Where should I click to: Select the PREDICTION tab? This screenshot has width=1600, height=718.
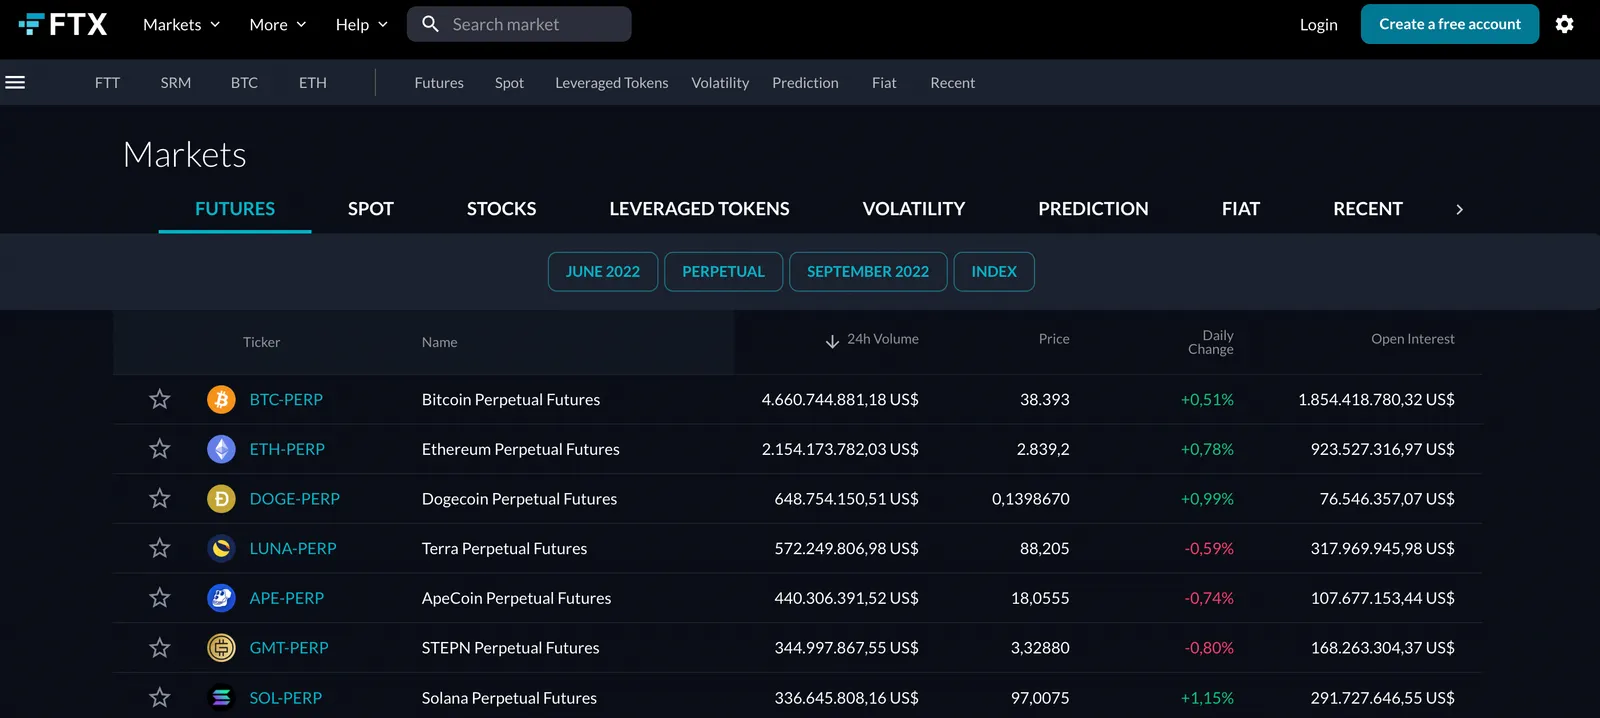pos(1093,209)
